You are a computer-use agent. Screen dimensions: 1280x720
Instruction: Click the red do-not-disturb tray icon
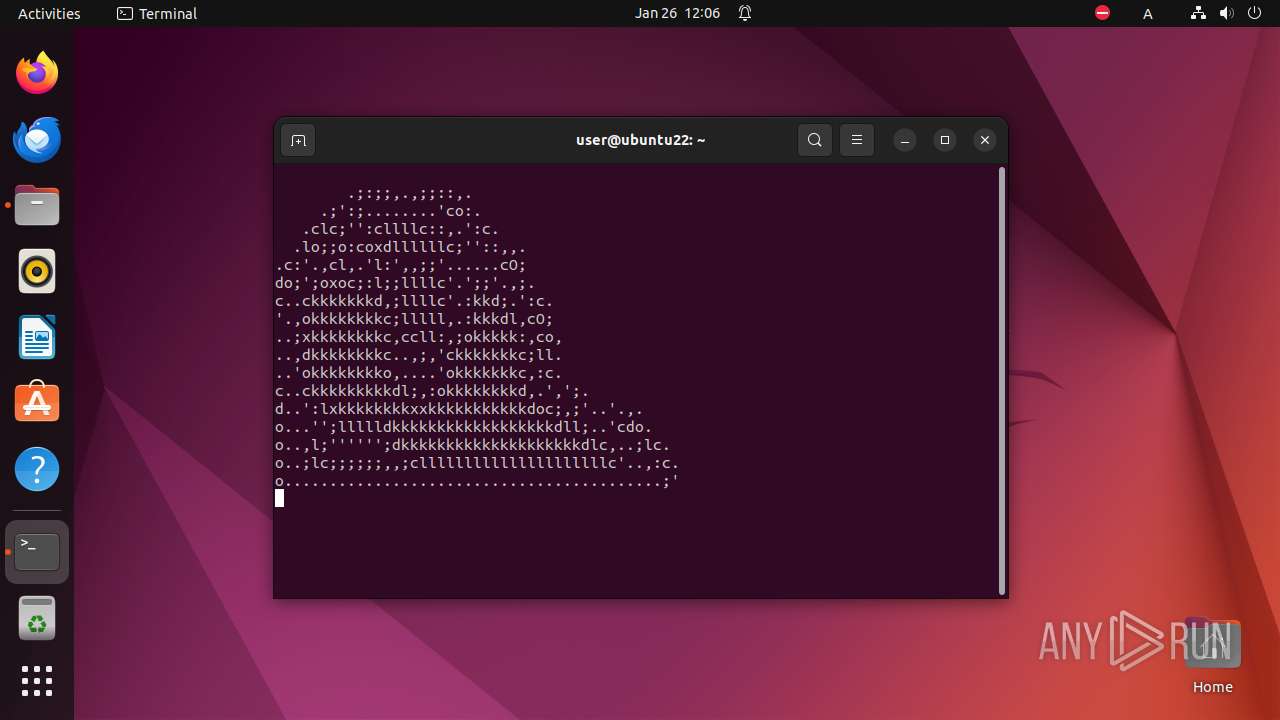click(x=1102, y=13)
